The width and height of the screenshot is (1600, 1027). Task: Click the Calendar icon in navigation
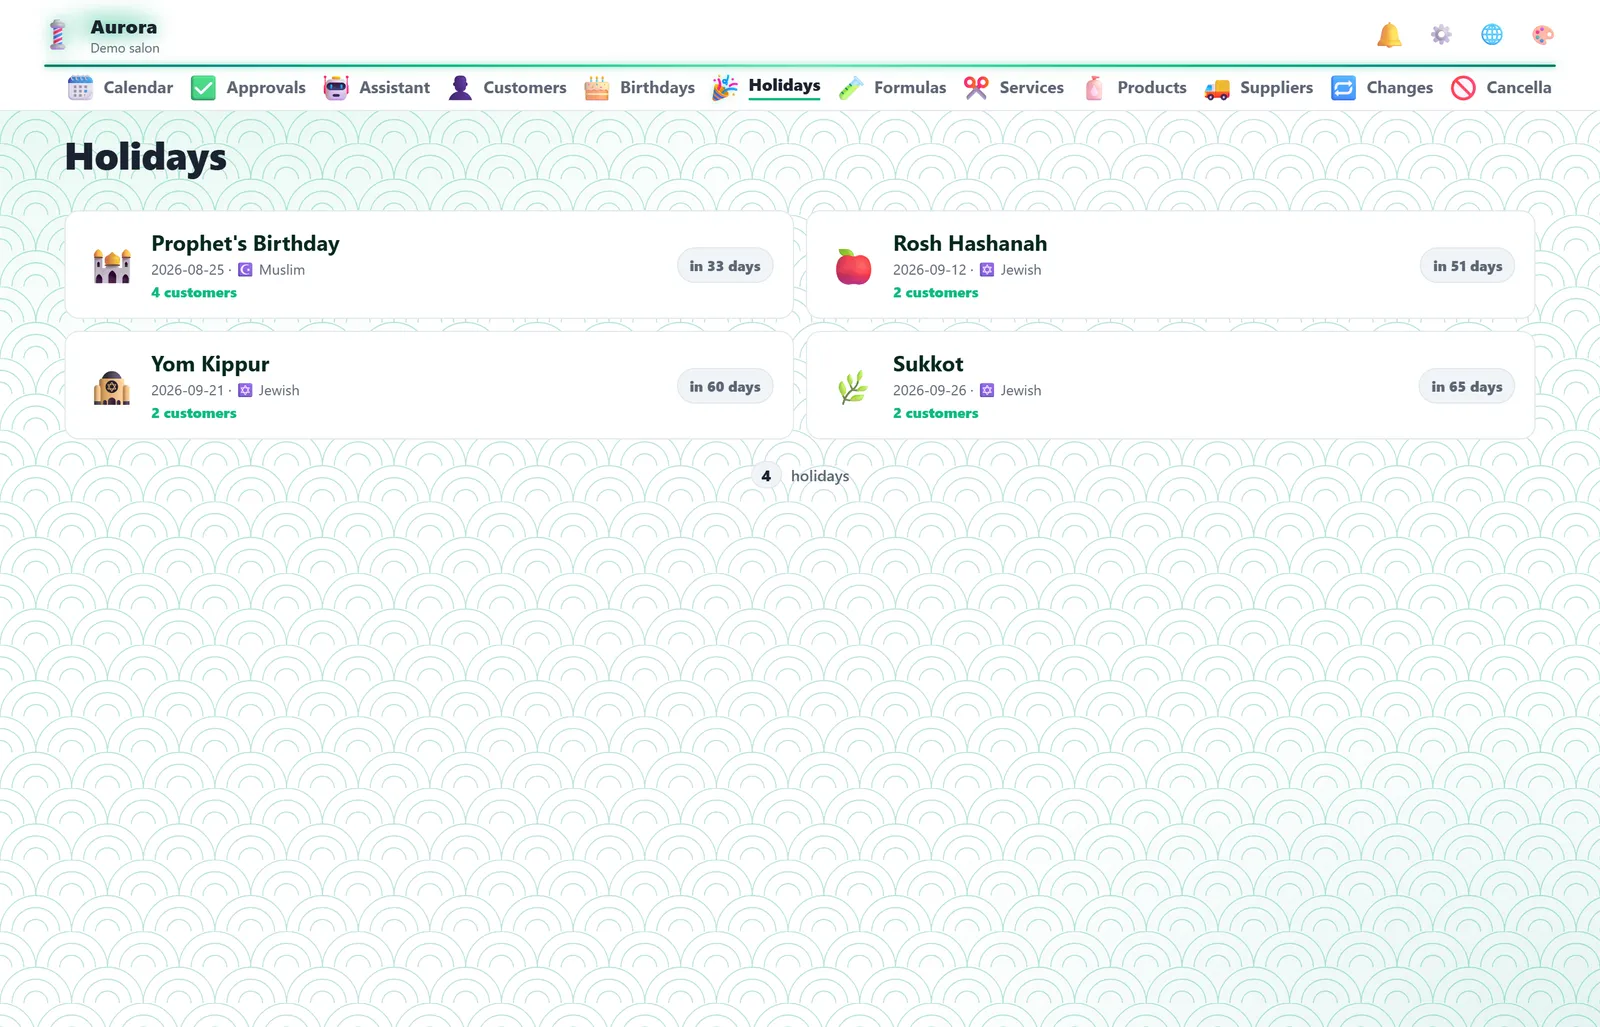[x=80, y=88]
